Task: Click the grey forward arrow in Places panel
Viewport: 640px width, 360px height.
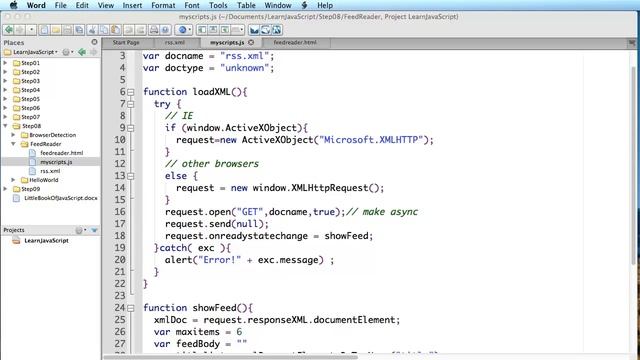Action: 93,52
